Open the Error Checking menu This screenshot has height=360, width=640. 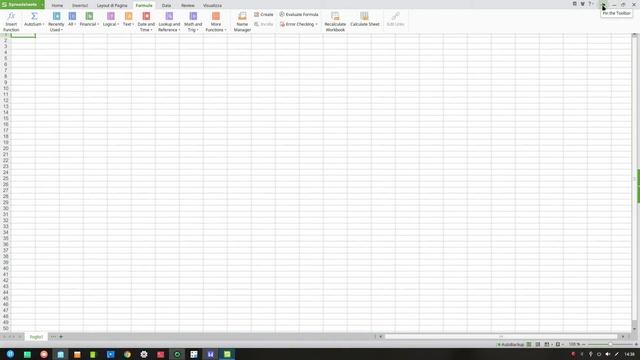tap(299, 24)
